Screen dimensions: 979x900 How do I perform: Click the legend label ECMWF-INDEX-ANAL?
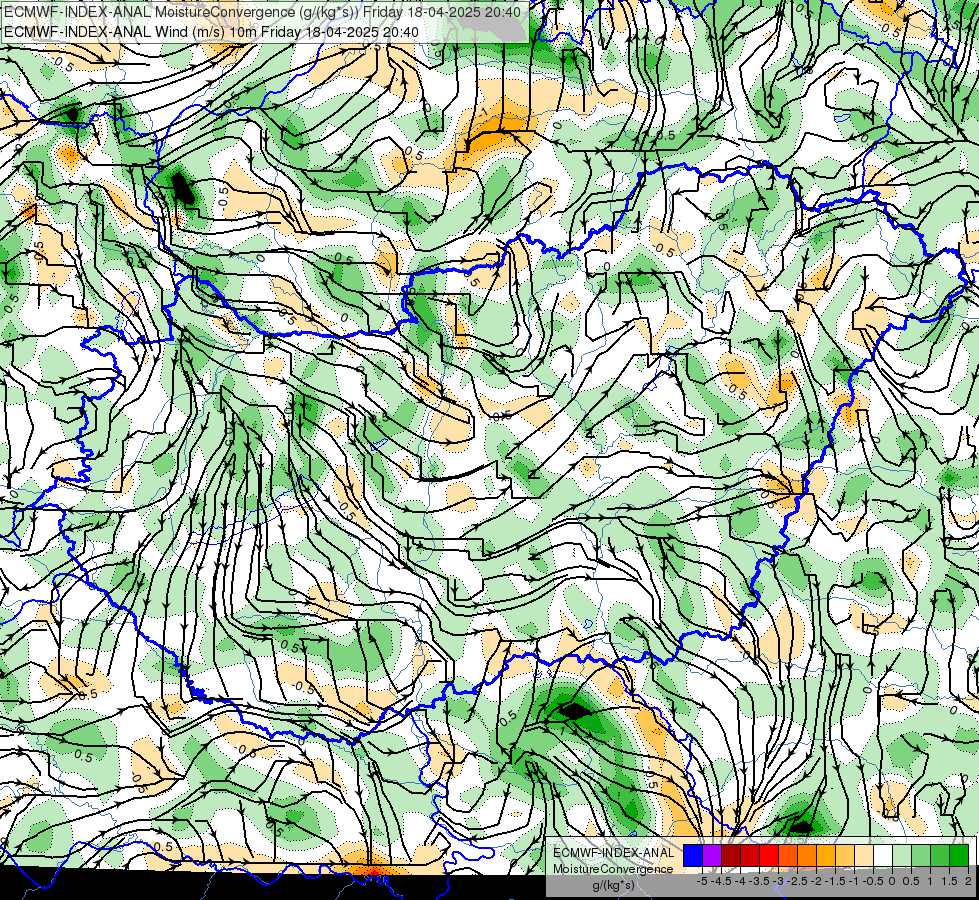click(x=614, y=853)
